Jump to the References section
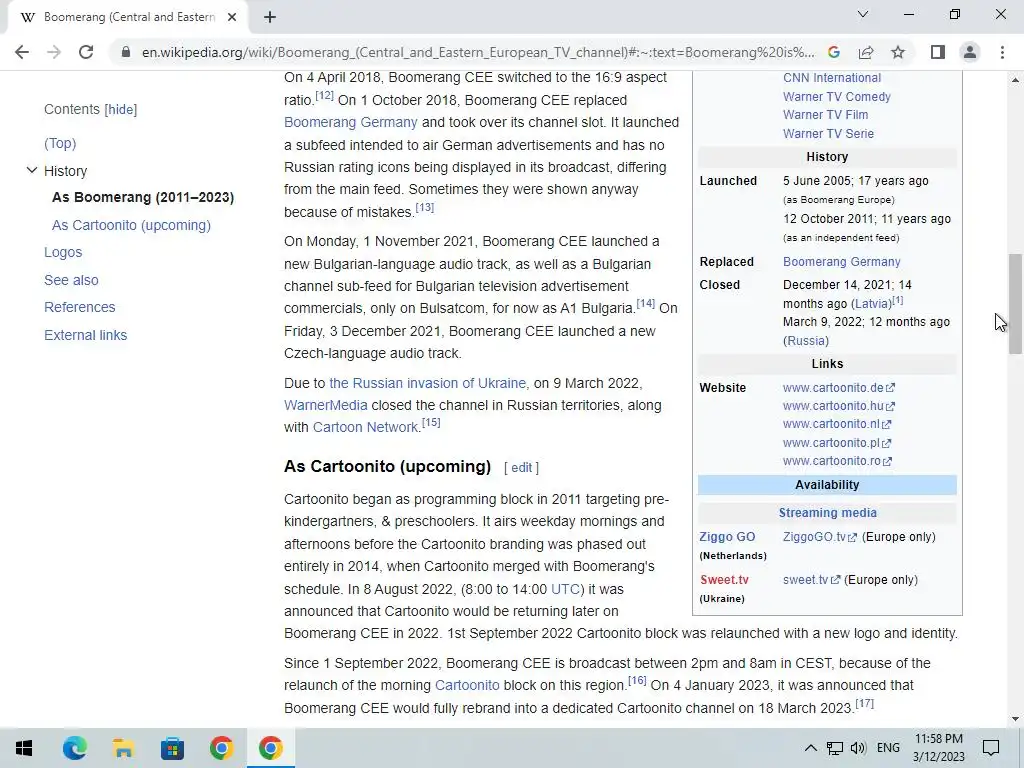This screenshot has width=1024, height=768. pos(80,307)
